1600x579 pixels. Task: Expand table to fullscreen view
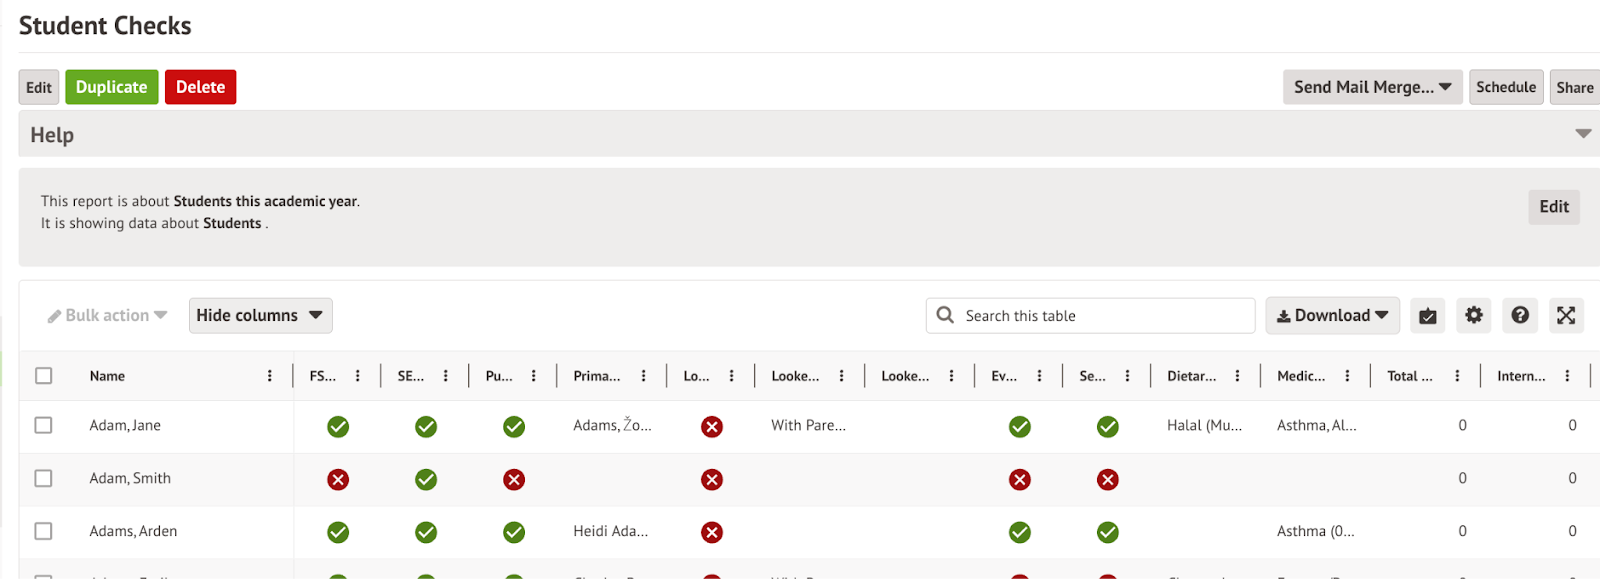[x=1565, y=315]
